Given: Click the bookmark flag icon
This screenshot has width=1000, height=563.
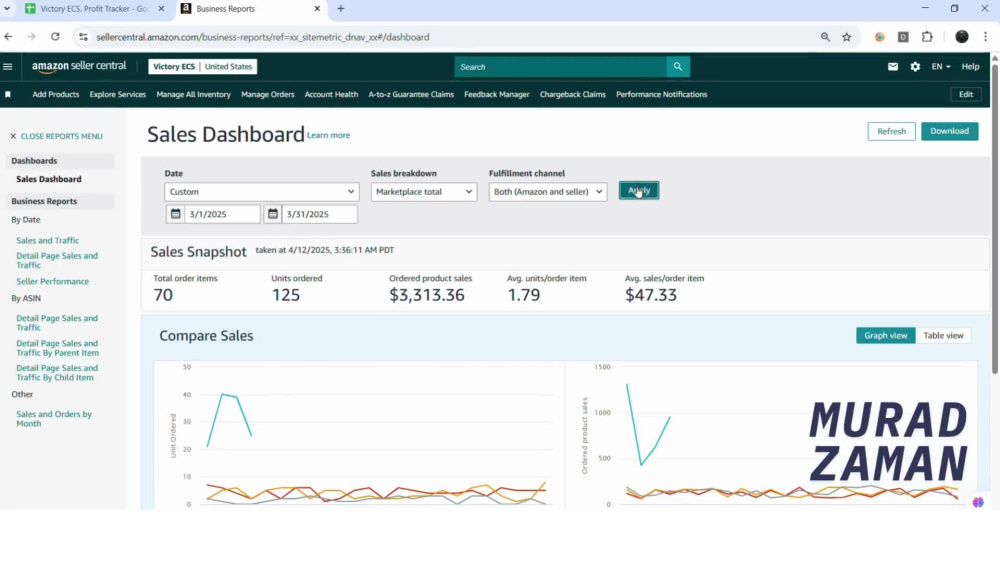Looking at the screenshot, I should pyautogui.click(x=8, y=94).
